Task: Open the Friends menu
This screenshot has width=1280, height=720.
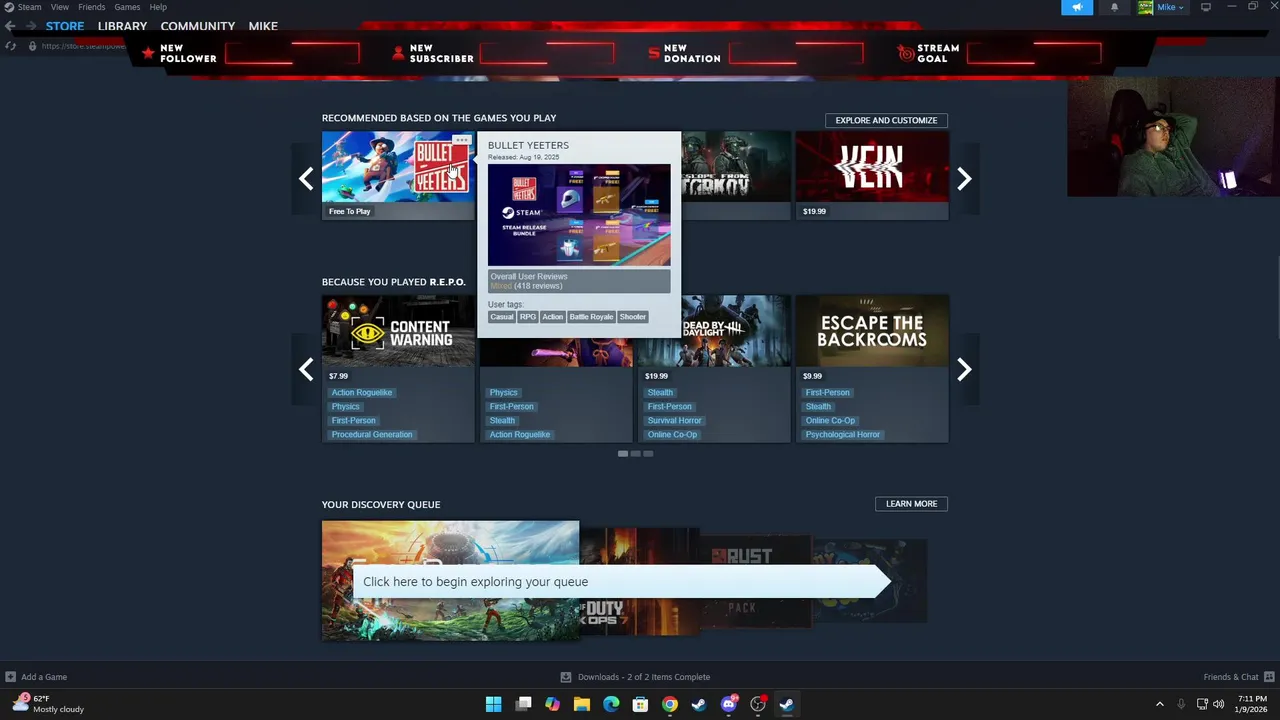Action: (x=91, y=7)
